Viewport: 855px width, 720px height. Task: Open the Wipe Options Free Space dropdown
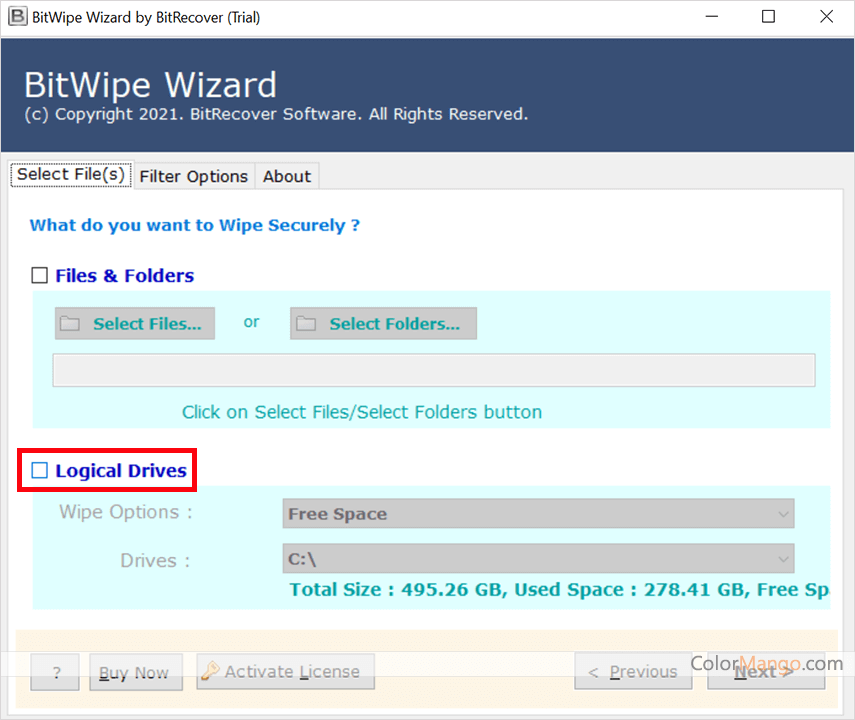click(x=538, y=513)
